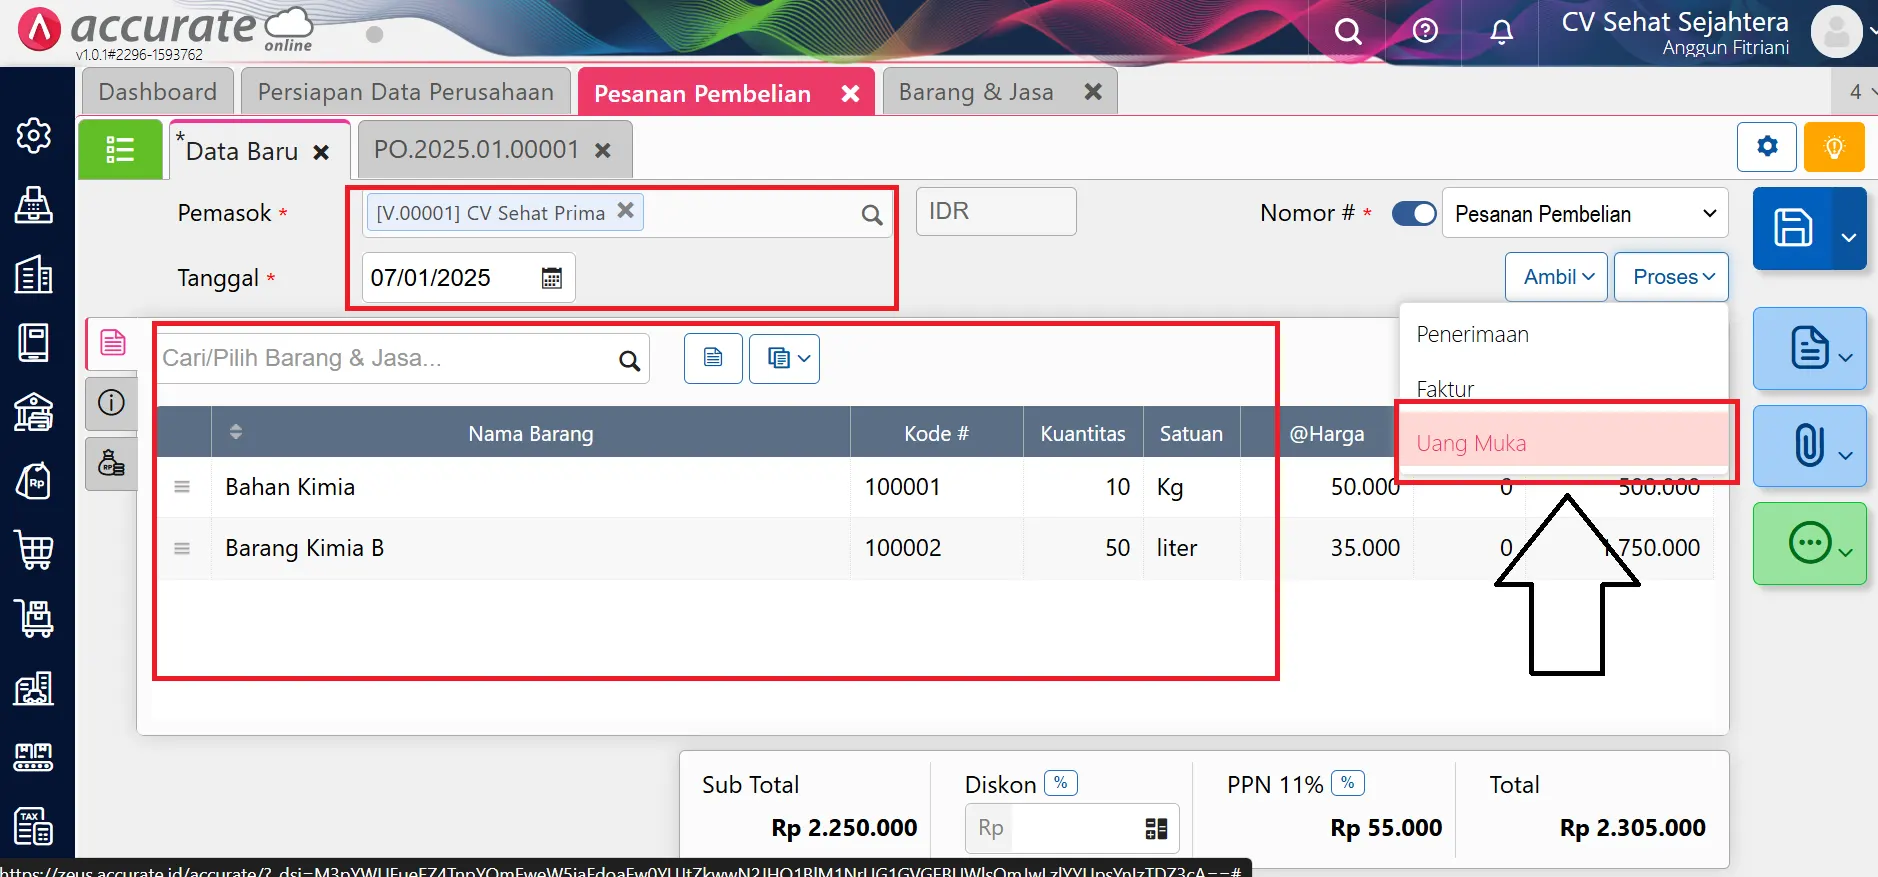Search supplier with magnifier in Pemasok field
The image size is (1878, 877).
click(872, 214)
